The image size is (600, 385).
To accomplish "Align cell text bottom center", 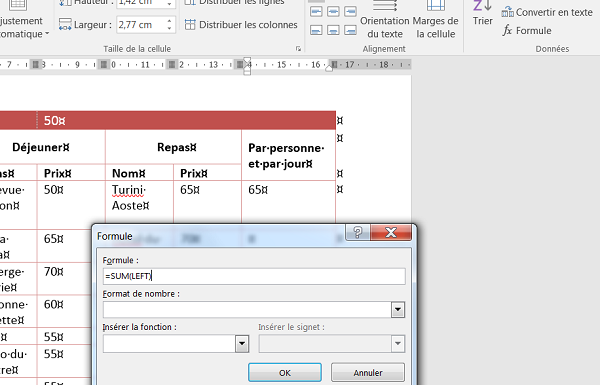I will pos(333,30).
